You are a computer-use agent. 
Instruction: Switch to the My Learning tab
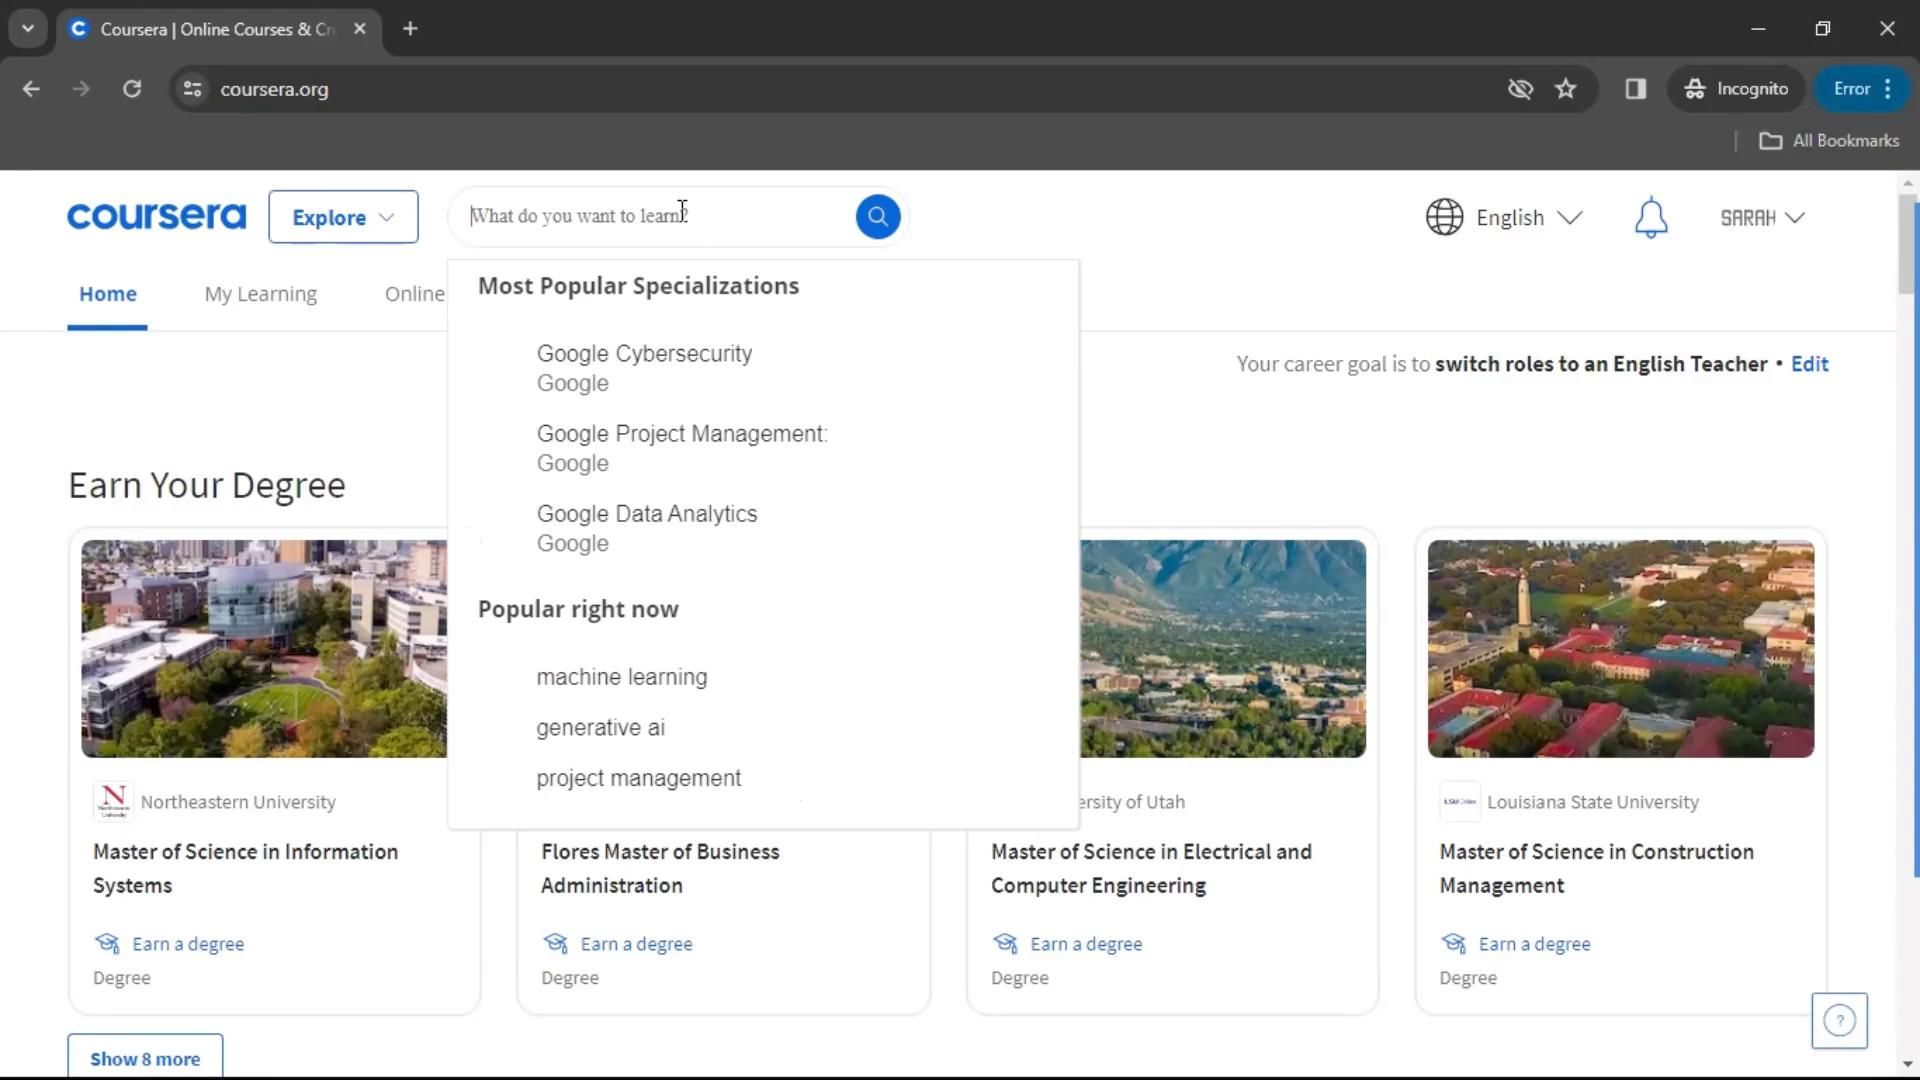click(261, 294)
